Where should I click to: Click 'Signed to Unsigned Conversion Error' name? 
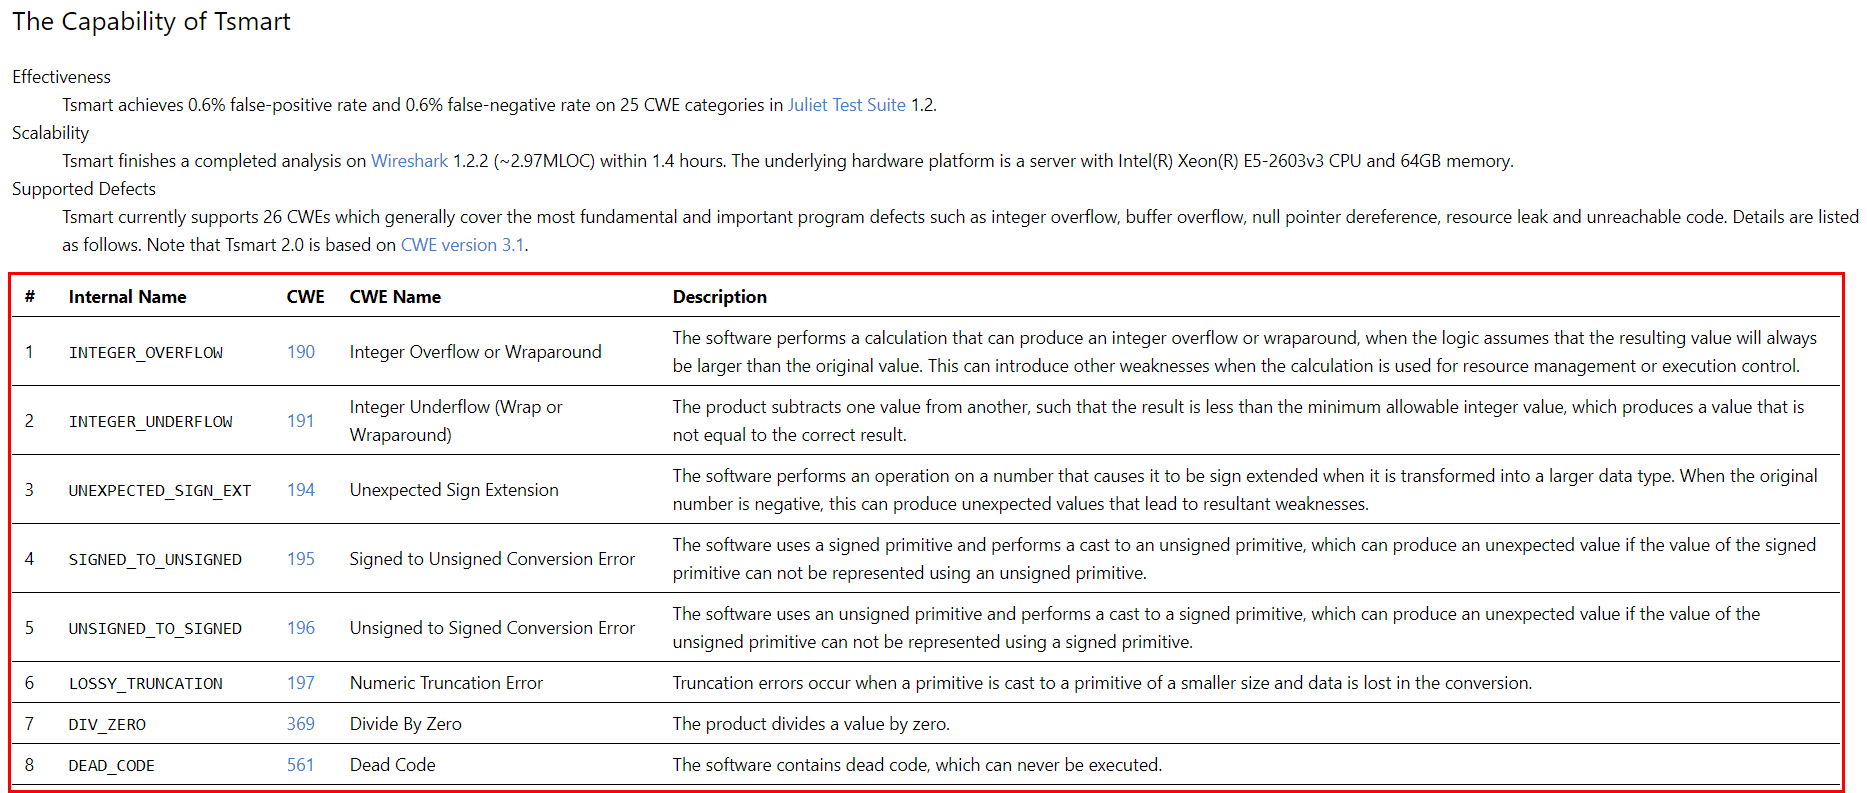[492, 559]
